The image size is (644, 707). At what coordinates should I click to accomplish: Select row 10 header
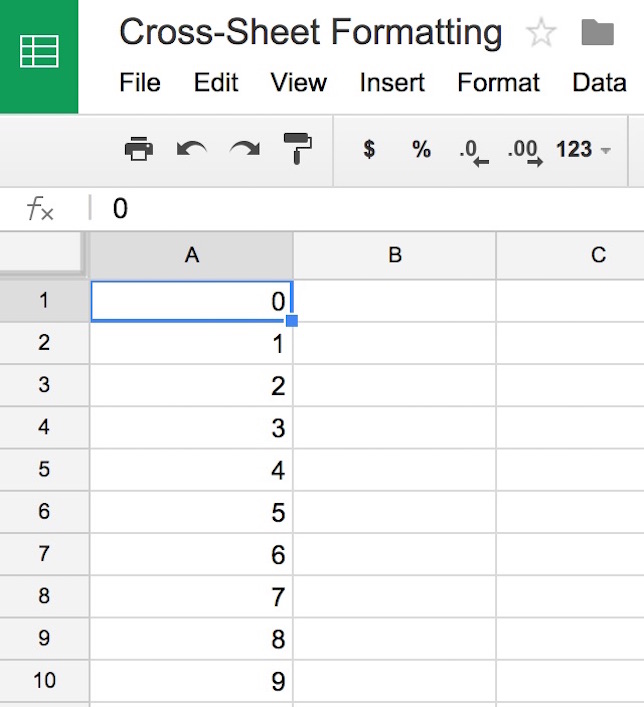click(x=44, y=680)
